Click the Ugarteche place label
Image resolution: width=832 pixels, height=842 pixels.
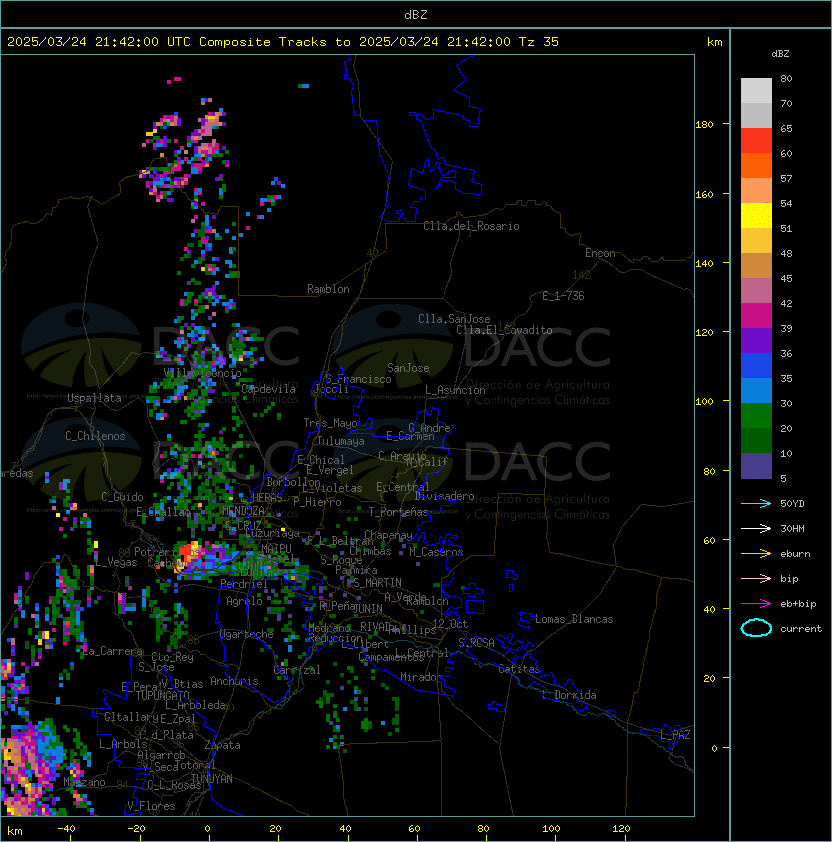[x=246, y=634]
